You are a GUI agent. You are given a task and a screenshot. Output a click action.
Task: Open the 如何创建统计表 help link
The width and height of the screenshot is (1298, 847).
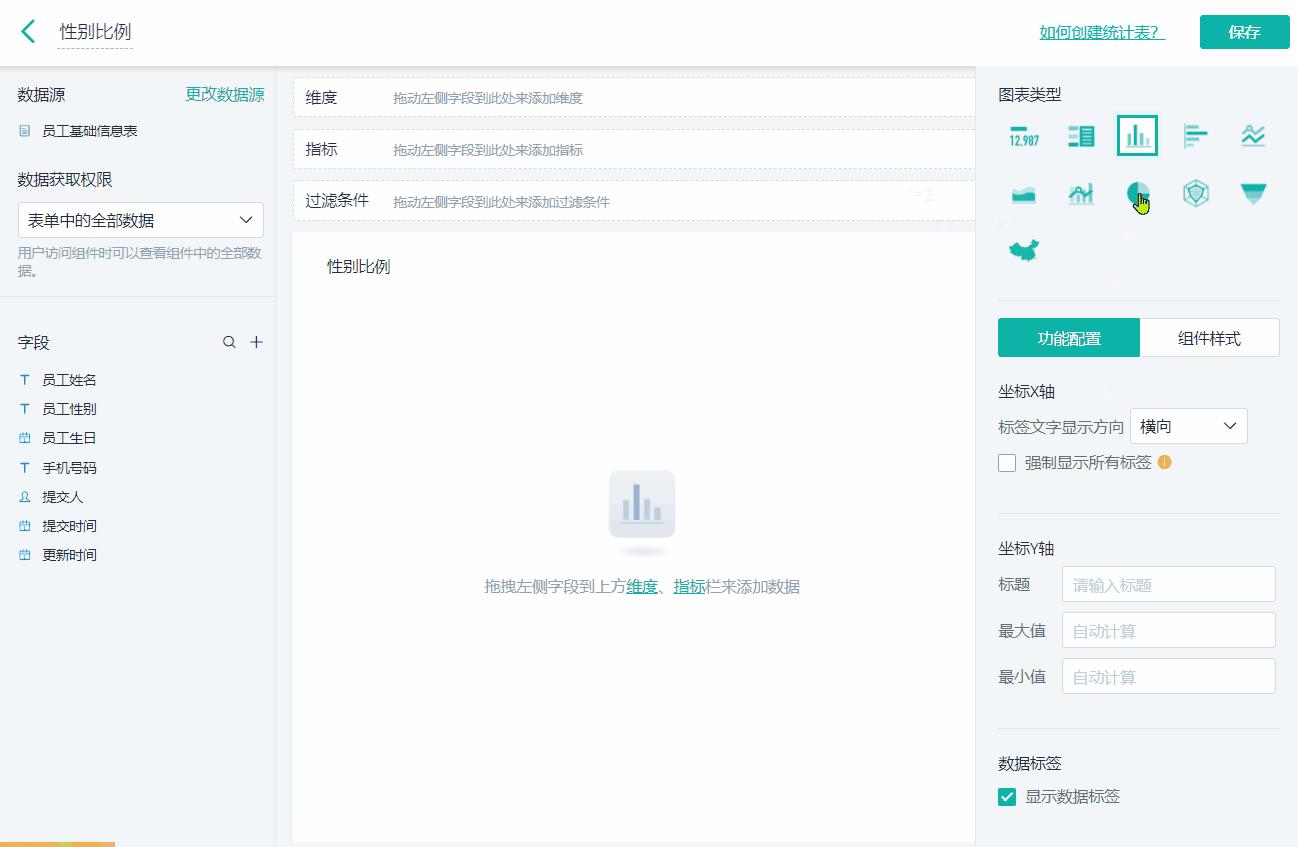(x=1100, y=31)
